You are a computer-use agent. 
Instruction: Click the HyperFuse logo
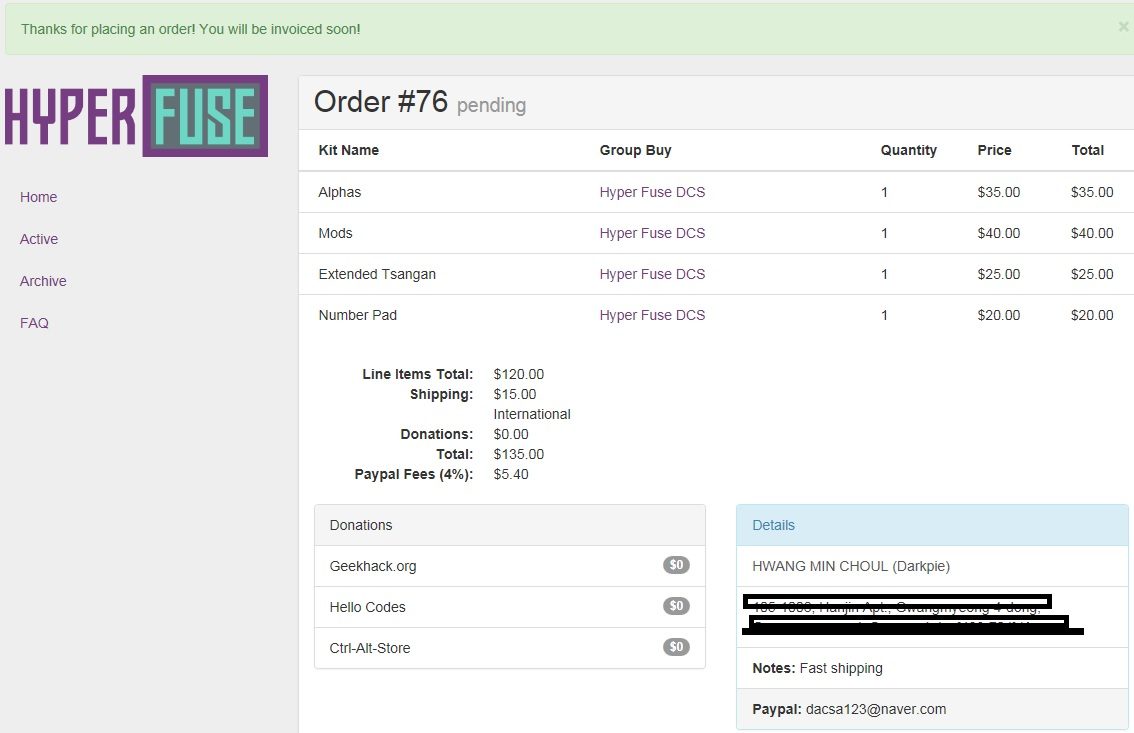pos(136,116)
